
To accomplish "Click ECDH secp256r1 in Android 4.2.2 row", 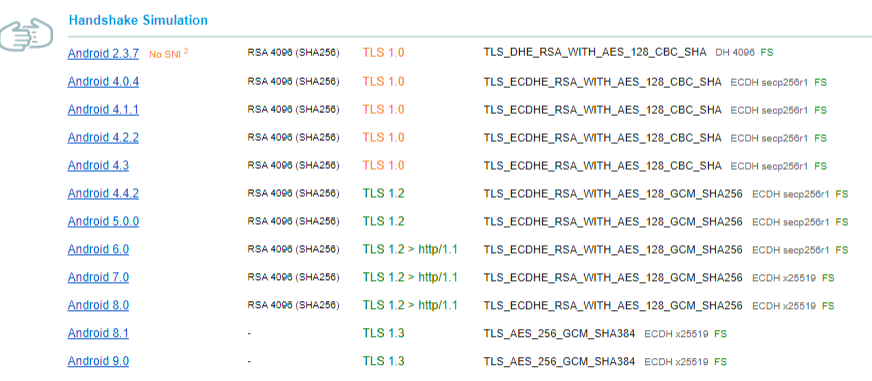I will (769, 138).
